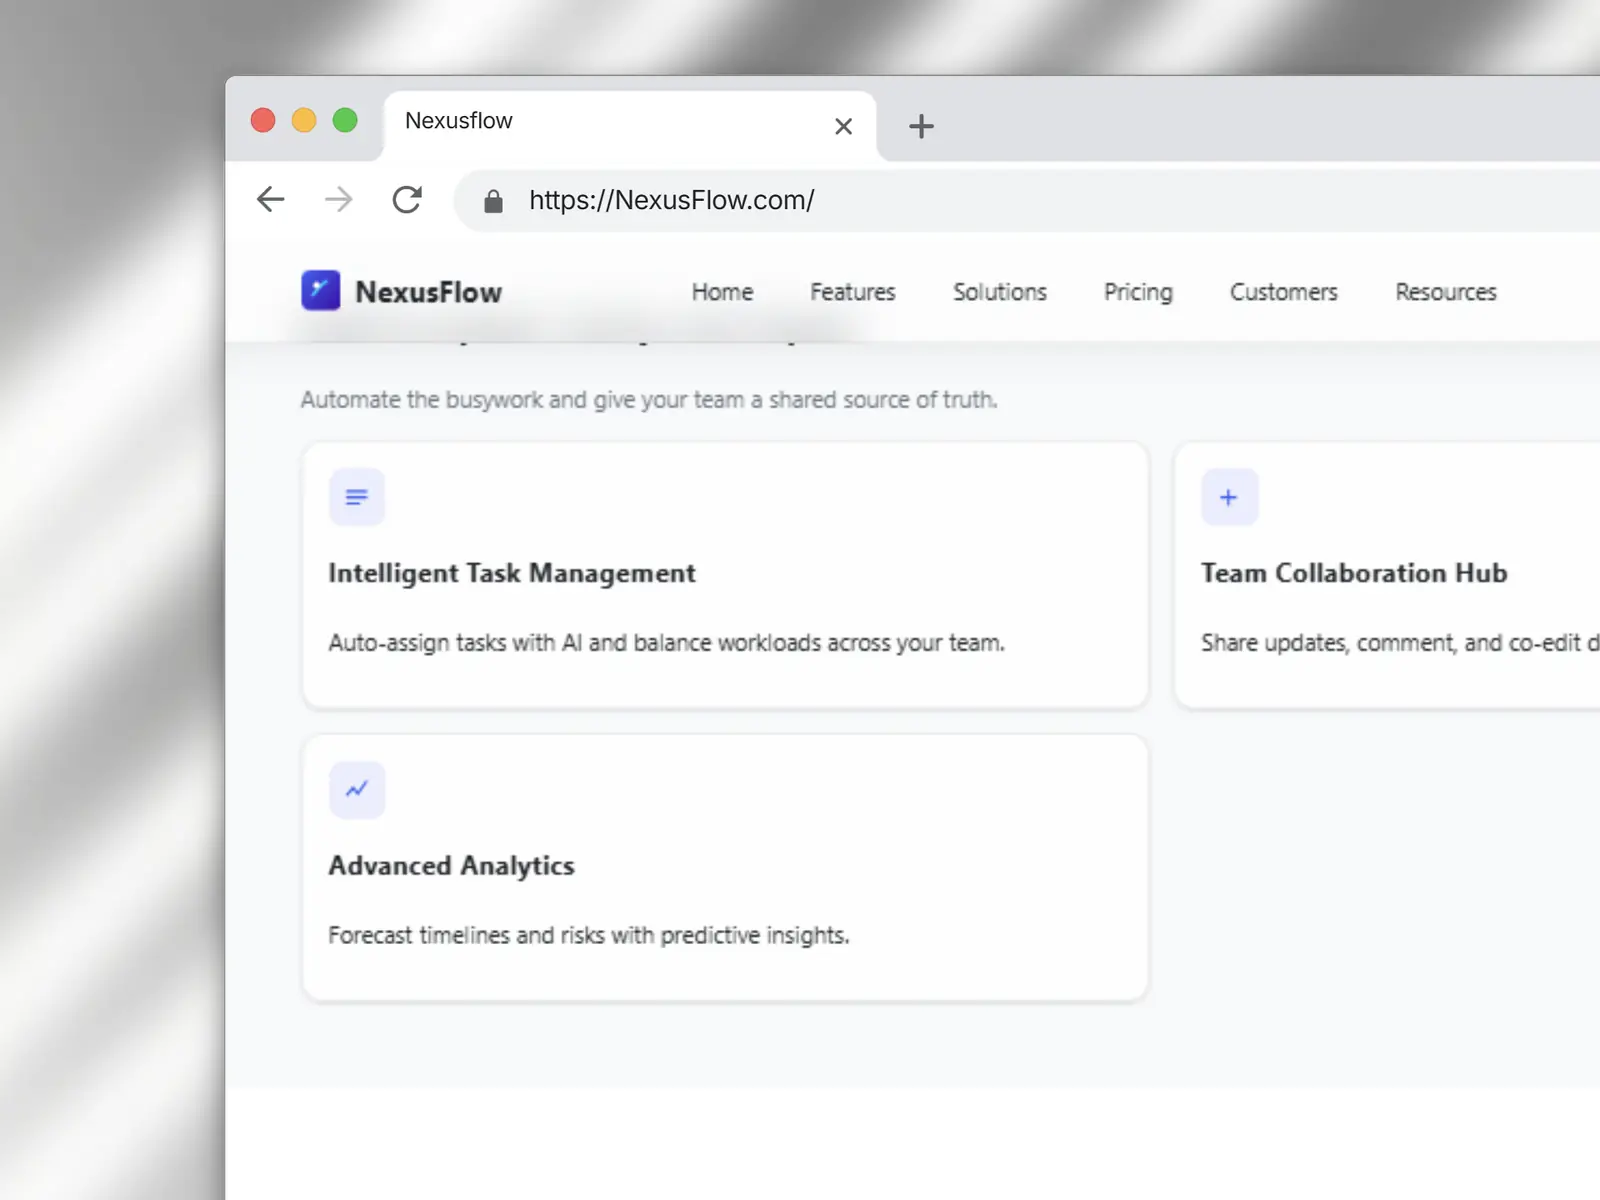Open the Features page

pyautogui.click(x=852, y=292)
